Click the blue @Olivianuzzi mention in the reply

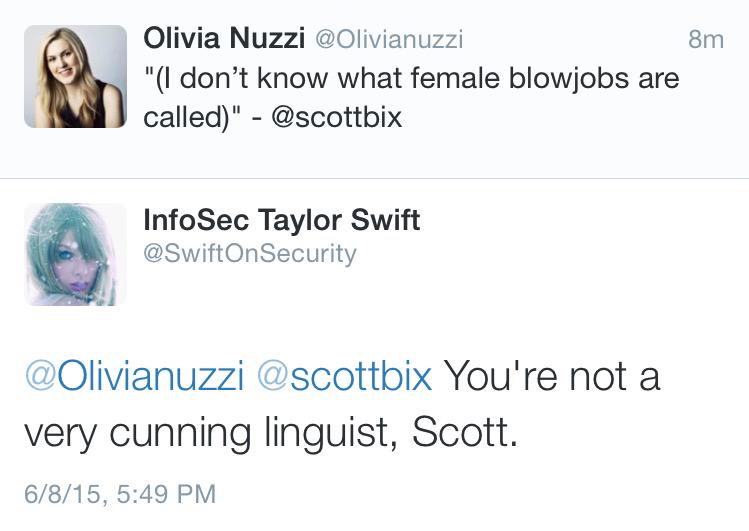(x=134, y=376)
